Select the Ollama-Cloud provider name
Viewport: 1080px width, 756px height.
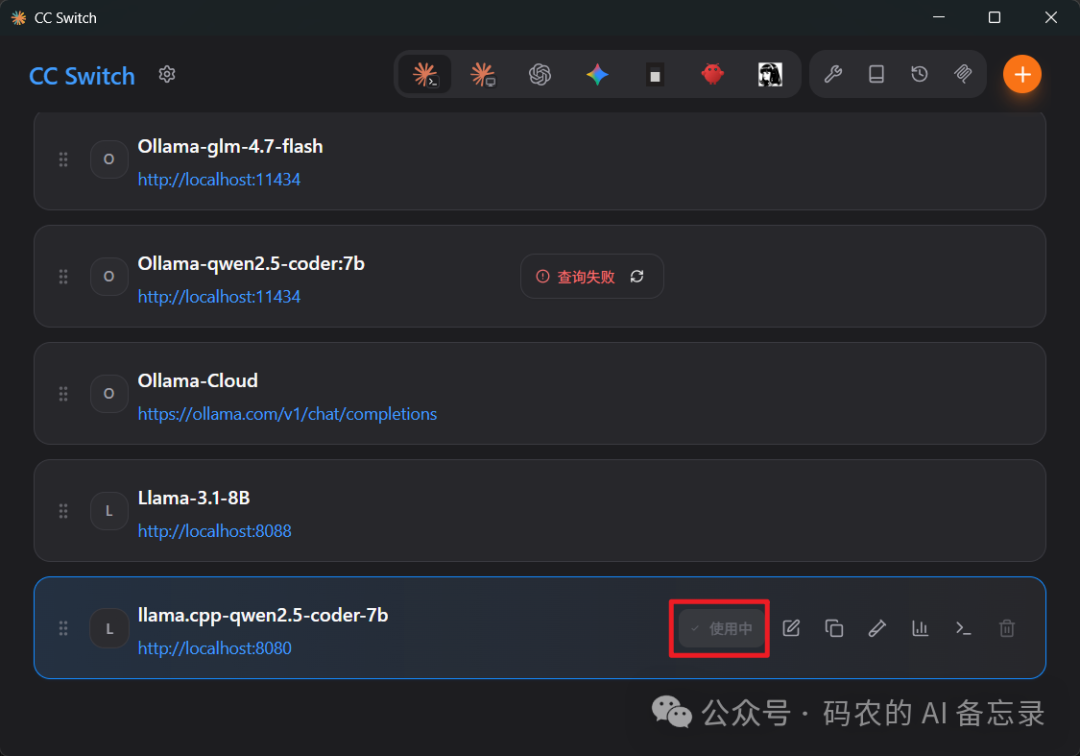[198, 381]
